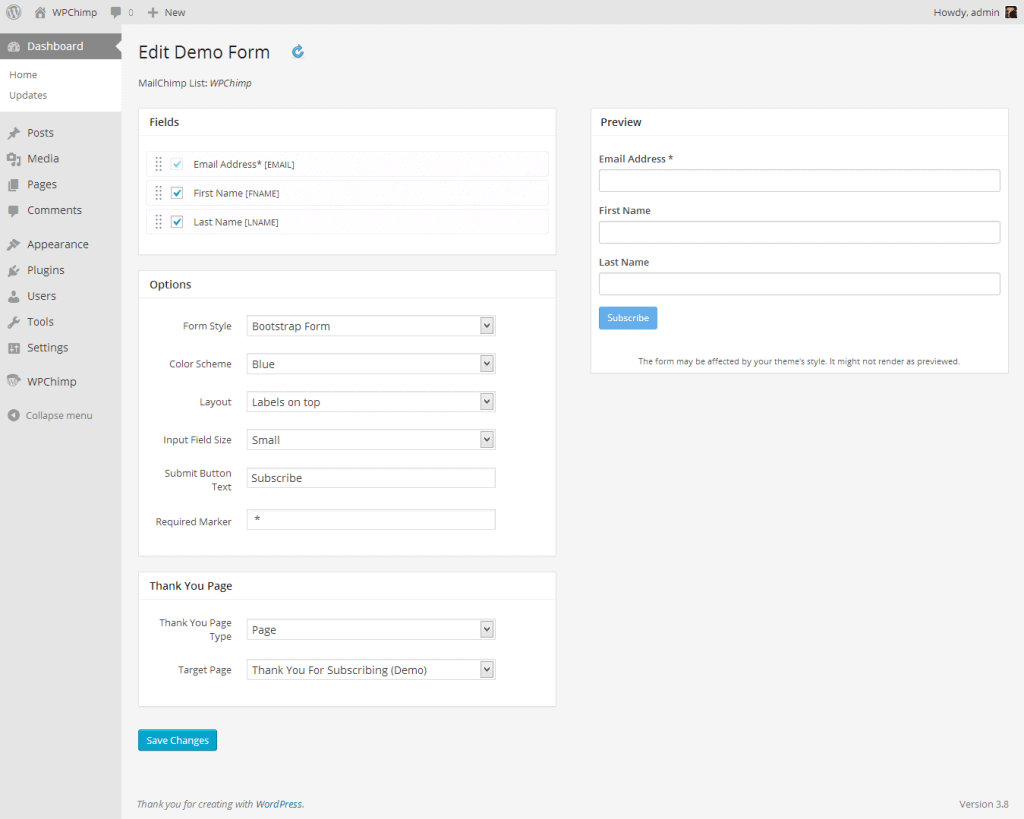Go to Home submenu item
The height and width of the screenshot is (819, 1024).
[24, 75]
